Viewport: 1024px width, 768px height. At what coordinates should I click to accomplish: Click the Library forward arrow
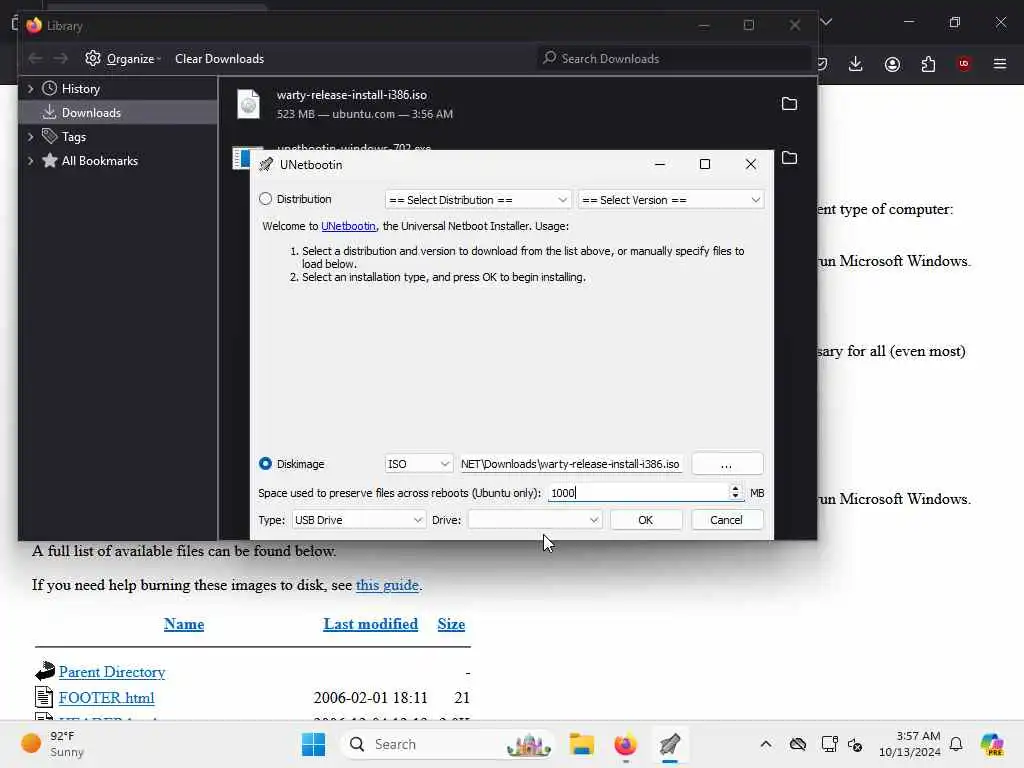click(61, 59)
